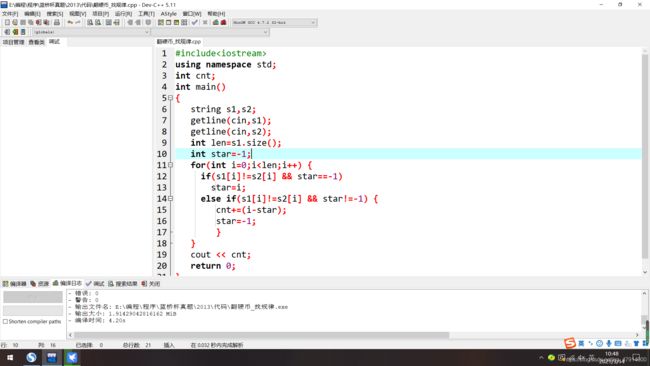Open the AStyle menu

coord(168,14)
